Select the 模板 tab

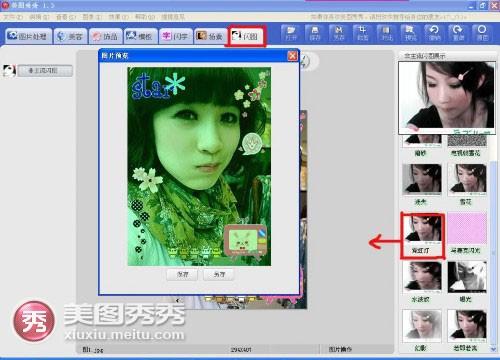tap(140, 36)
